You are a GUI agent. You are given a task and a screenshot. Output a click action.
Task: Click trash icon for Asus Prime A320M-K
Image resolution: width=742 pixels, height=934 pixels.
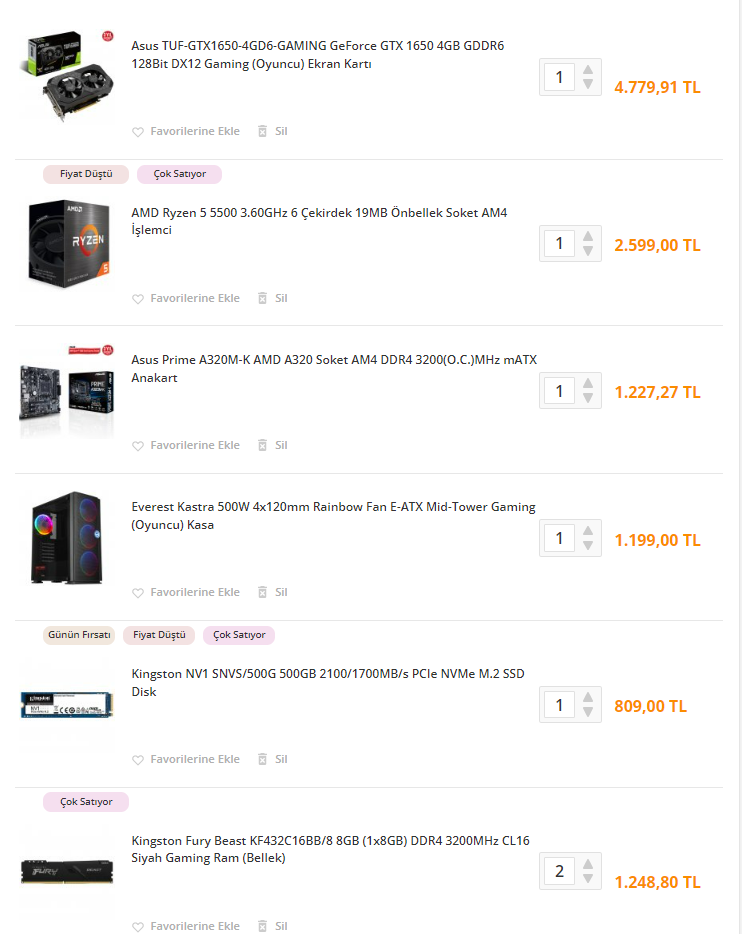point(262,445)
